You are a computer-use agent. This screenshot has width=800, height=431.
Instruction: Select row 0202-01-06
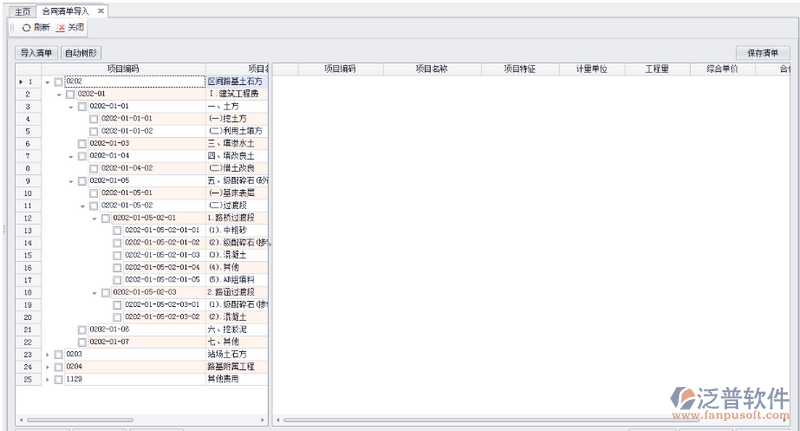142,330
